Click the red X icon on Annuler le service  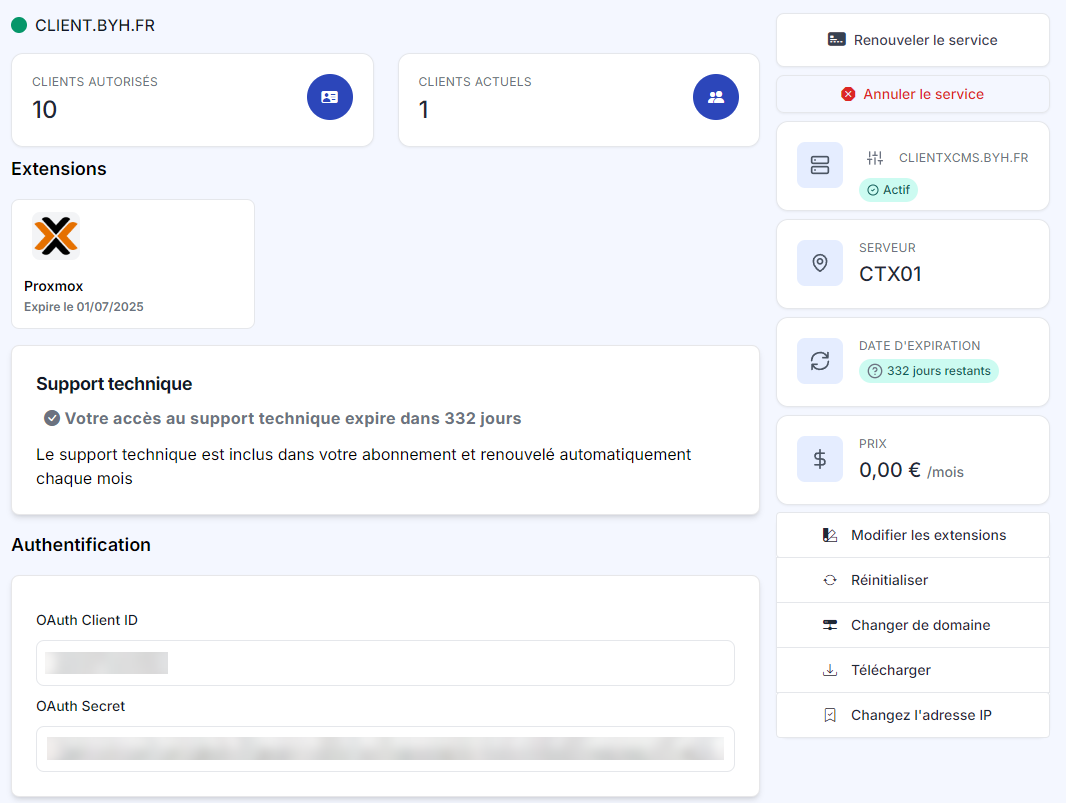tap(849, 94)
